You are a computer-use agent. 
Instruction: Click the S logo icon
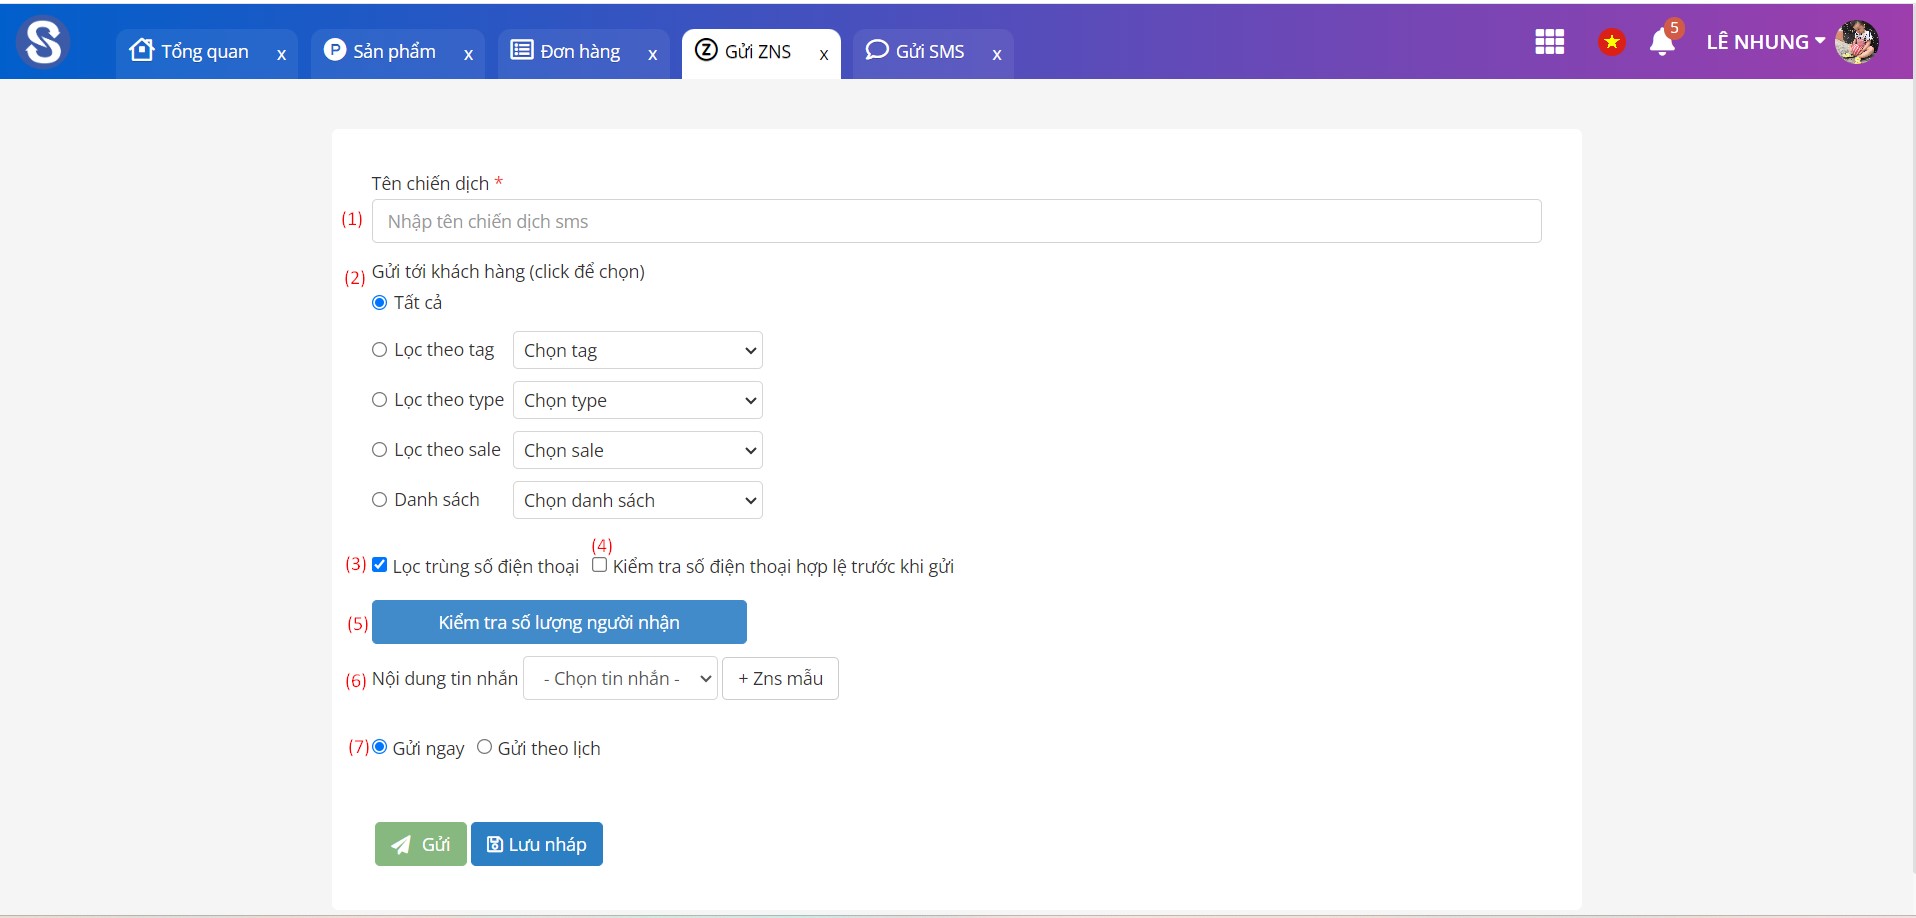(x=43, y=42)
